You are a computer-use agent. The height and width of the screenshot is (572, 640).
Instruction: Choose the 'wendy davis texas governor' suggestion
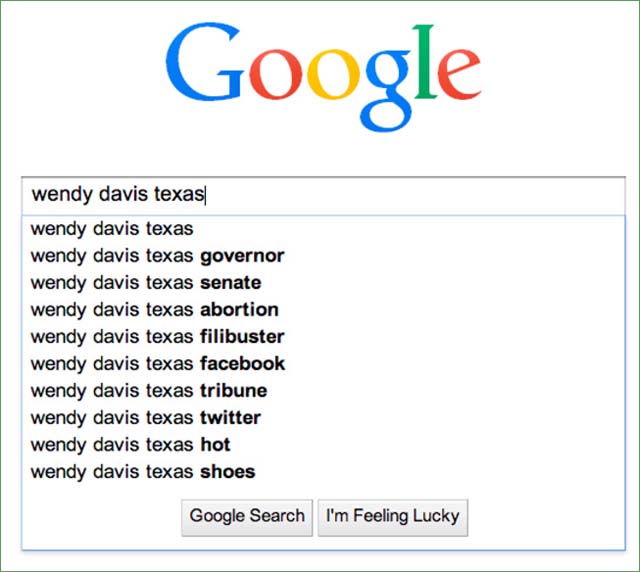click(x=157, y=256)
